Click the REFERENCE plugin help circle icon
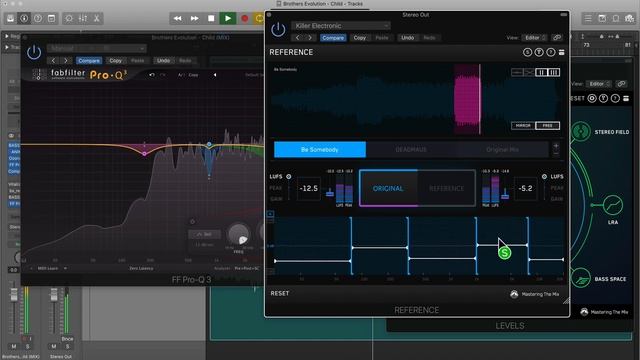 pos(551,52)
